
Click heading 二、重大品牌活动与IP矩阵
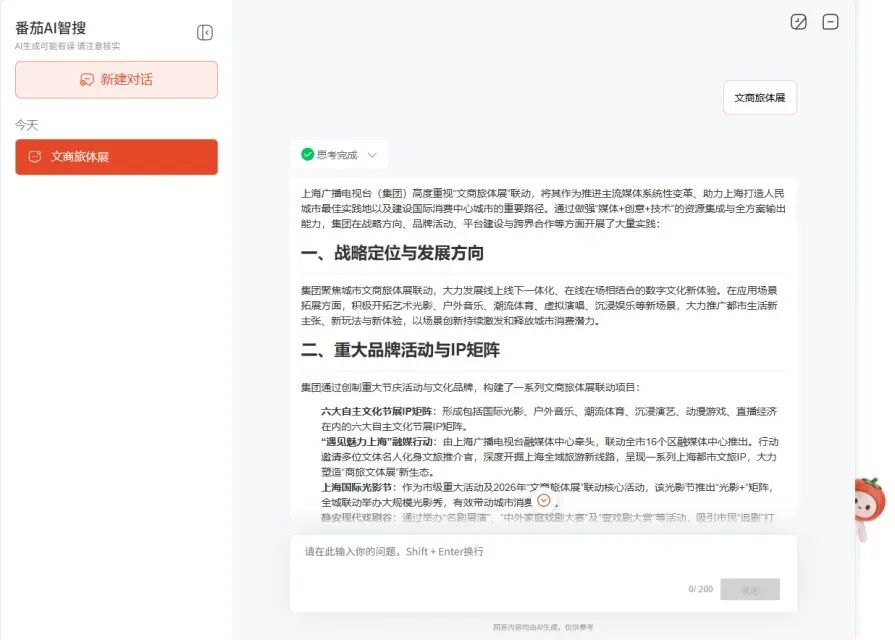click(x=400, y=350)
